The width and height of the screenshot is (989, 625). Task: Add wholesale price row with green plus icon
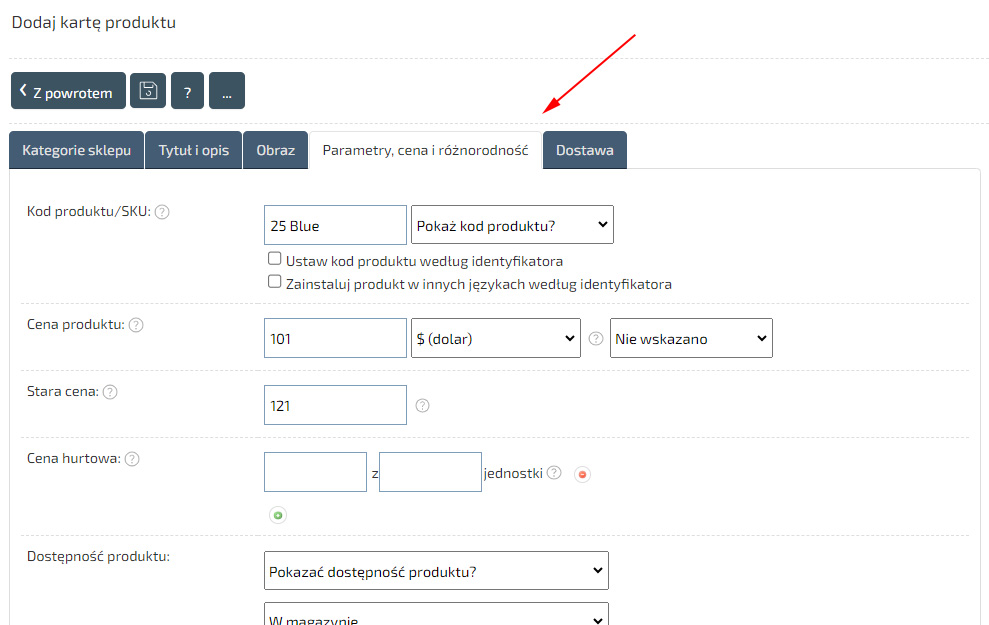[278, 515]
